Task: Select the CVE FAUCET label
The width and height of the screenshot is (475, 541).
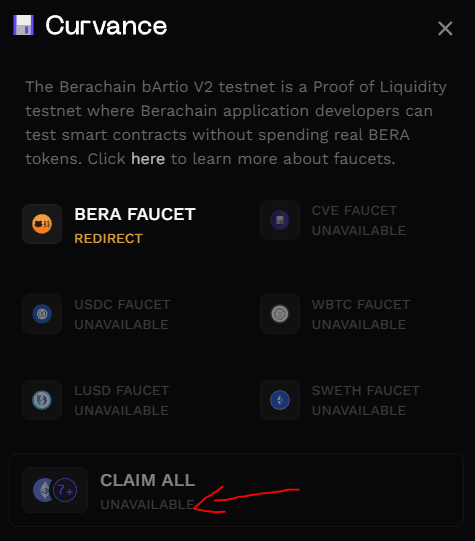Action: click(x=355, y=210)
